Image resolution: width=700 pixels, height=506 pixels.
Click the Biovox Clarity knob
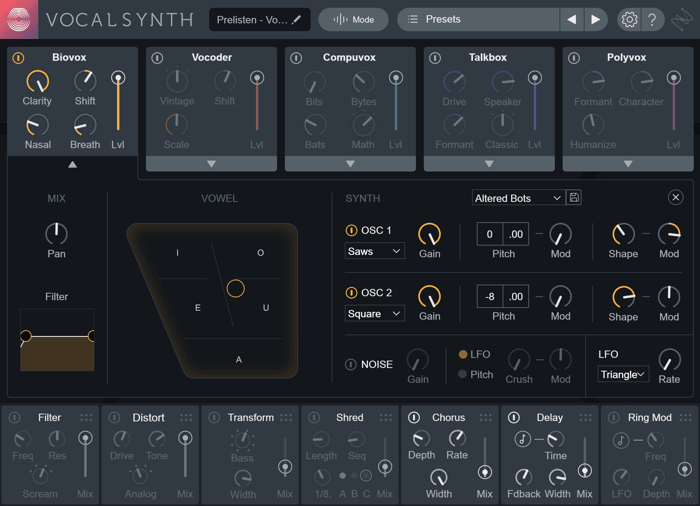click(x=38, y=82)
